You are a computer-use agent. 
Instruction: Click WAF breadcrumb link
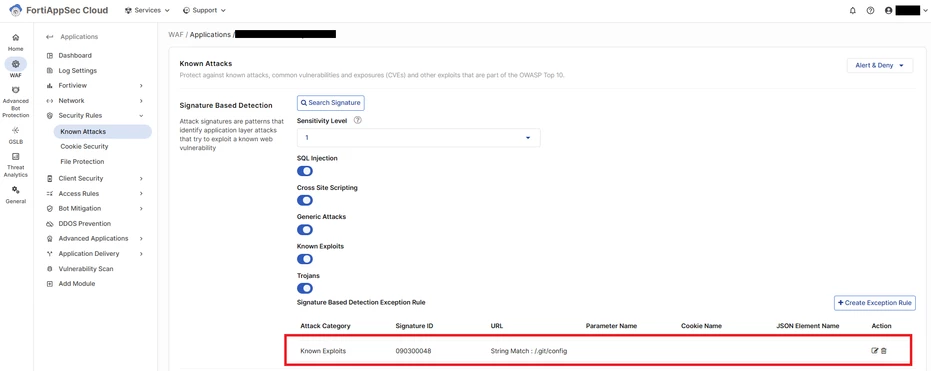point(176,34)
